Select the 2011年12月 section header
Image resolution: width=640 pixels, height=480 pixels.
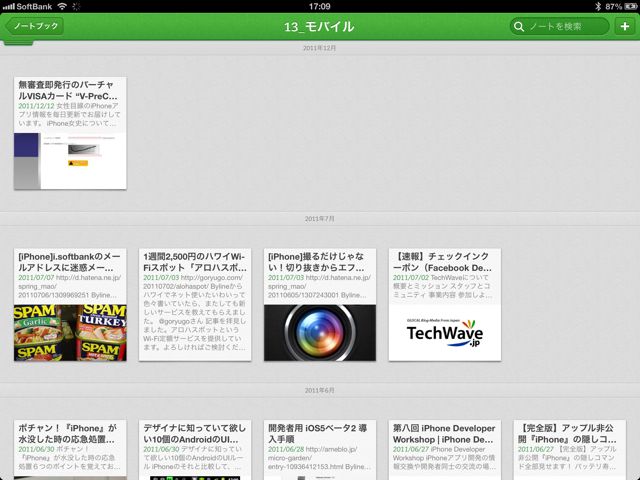320,48
